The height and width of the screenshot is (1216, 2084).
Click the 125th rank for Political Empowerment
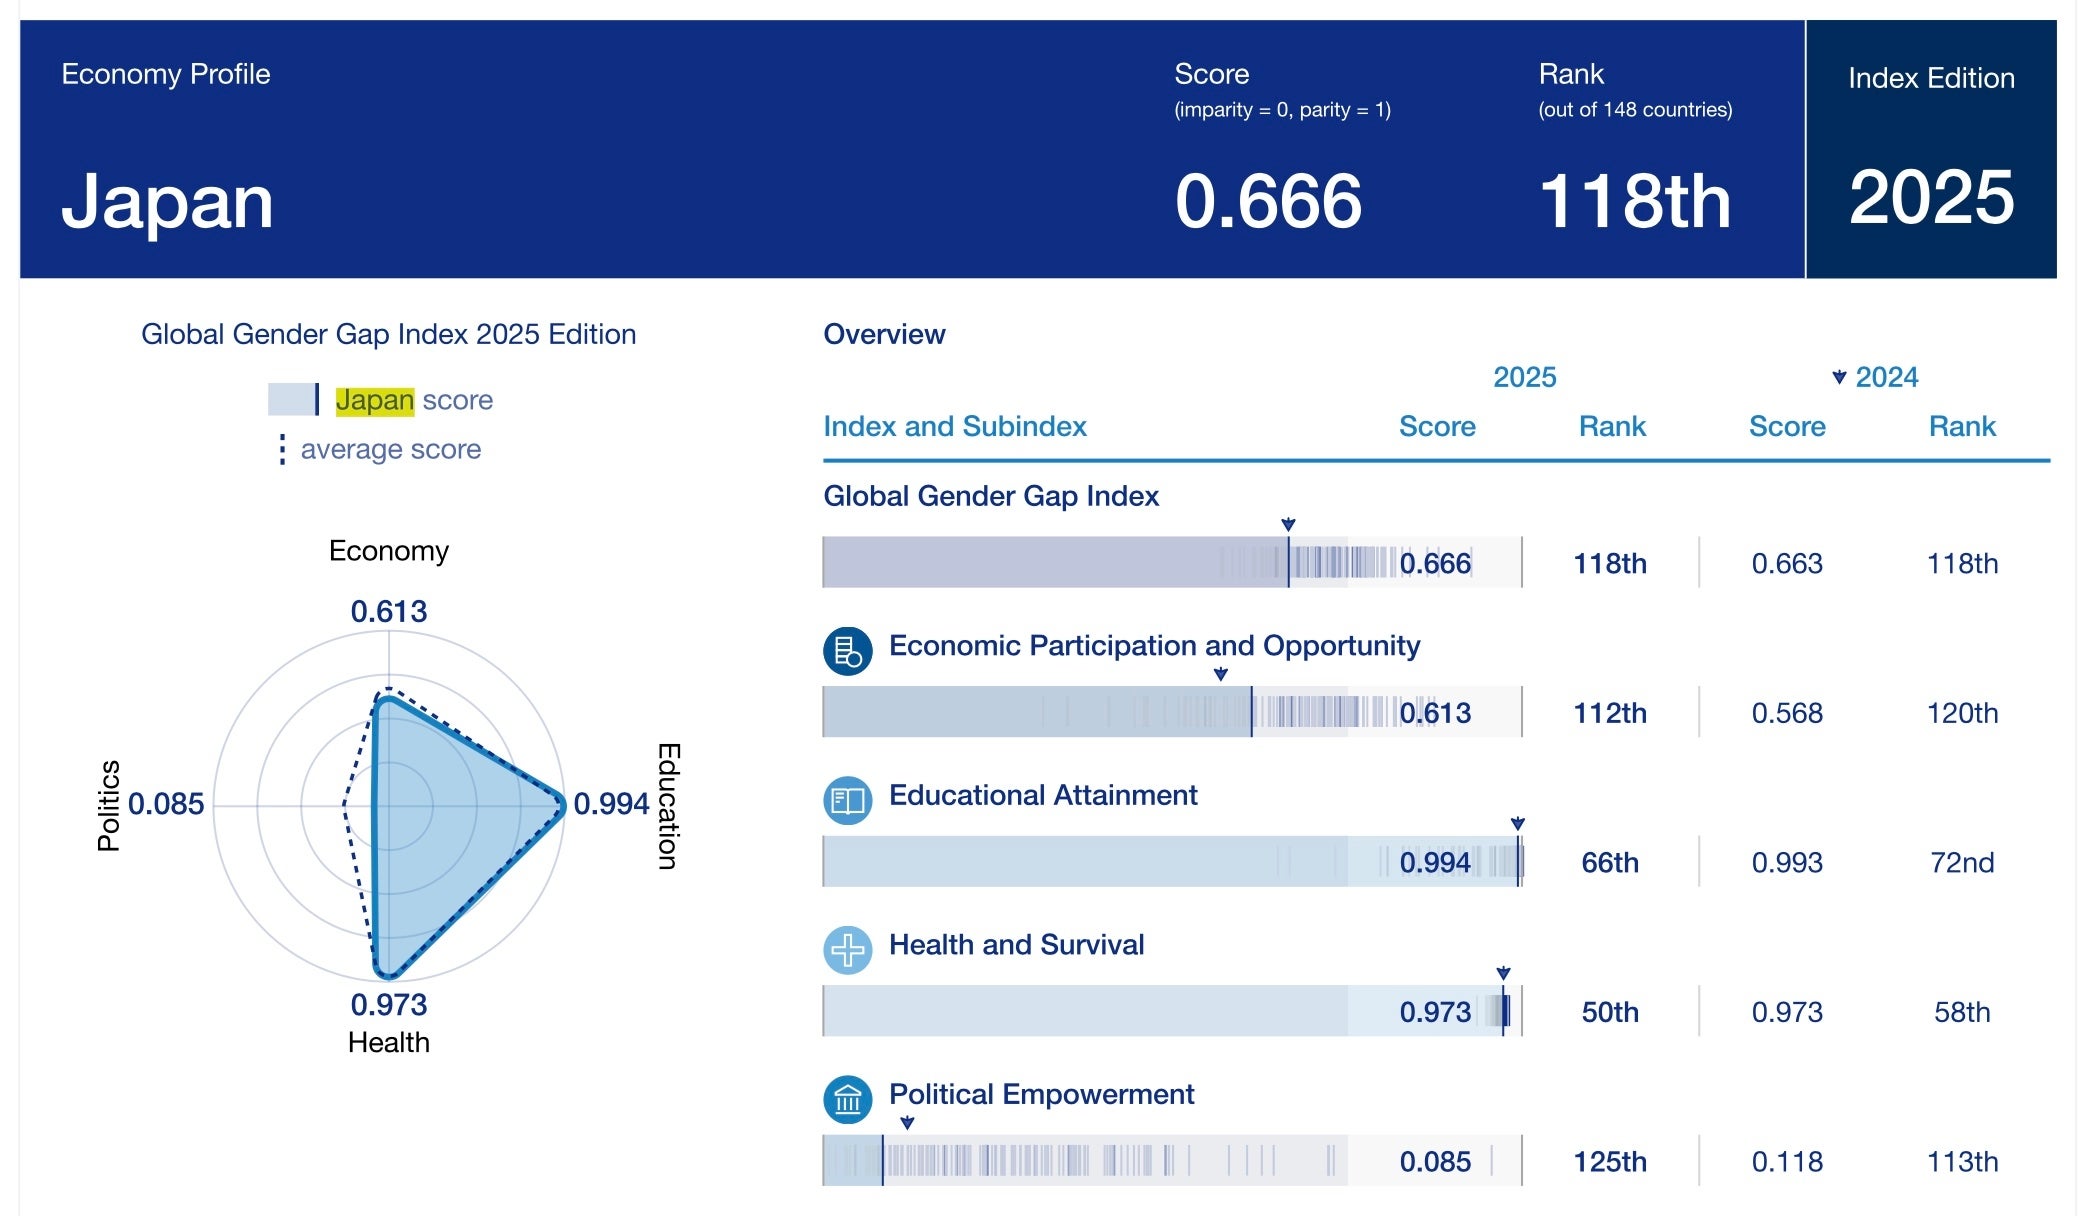tap(1610, 1161)
